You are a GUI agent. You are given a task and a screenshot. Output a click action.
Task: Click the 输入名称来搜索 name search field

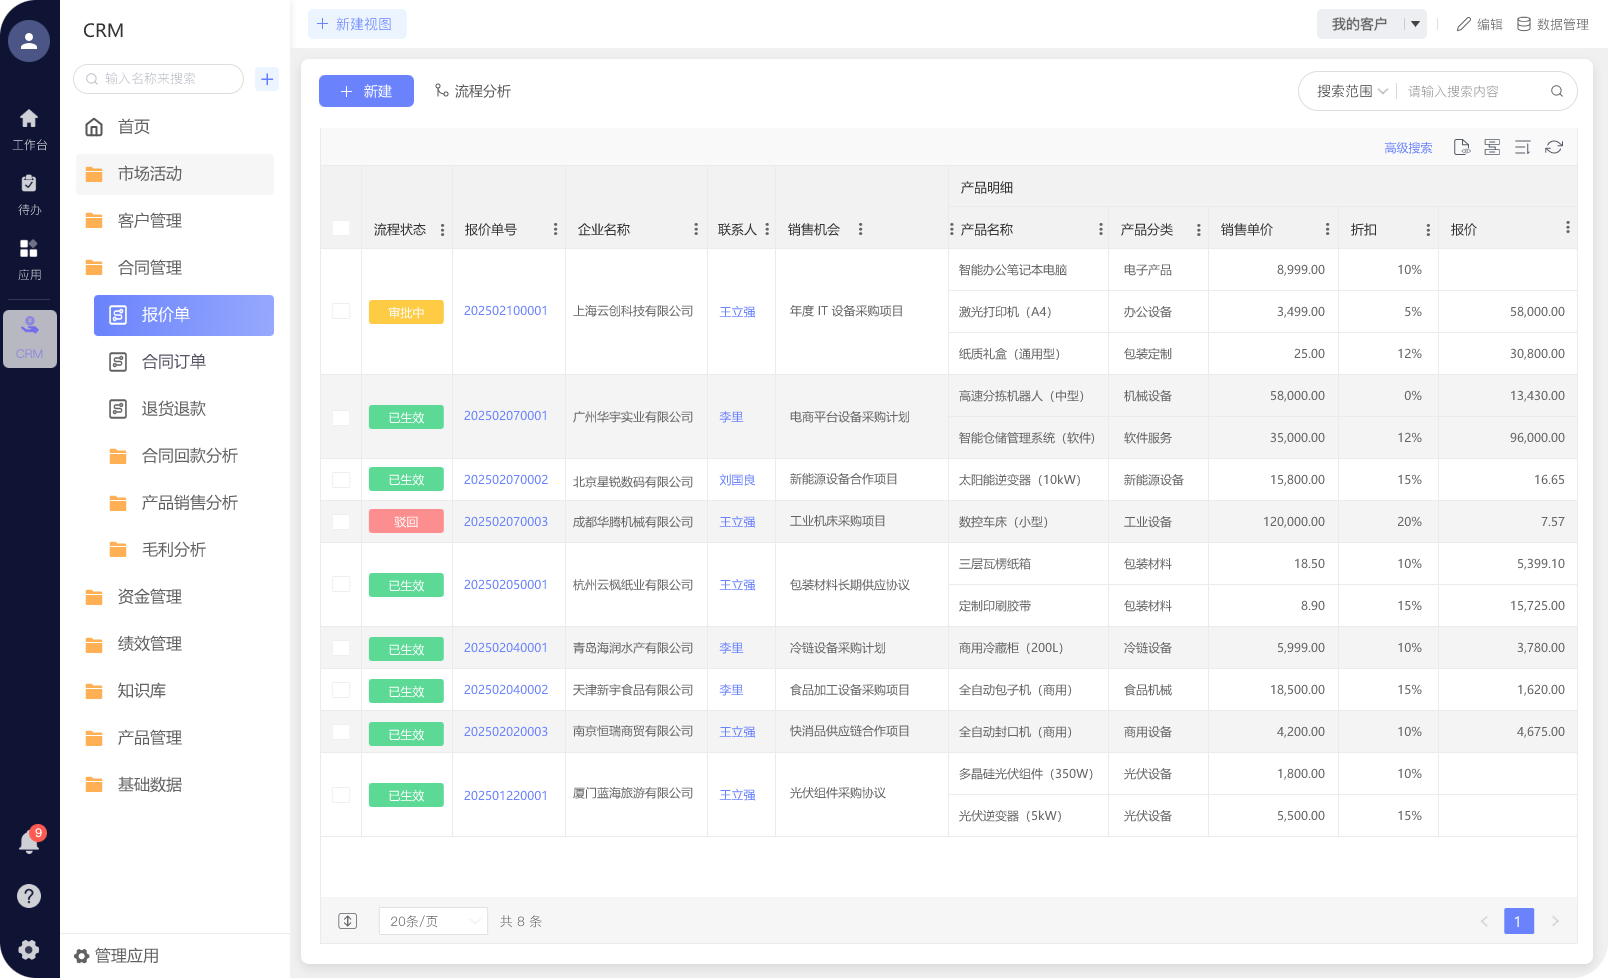click(158, 79)
